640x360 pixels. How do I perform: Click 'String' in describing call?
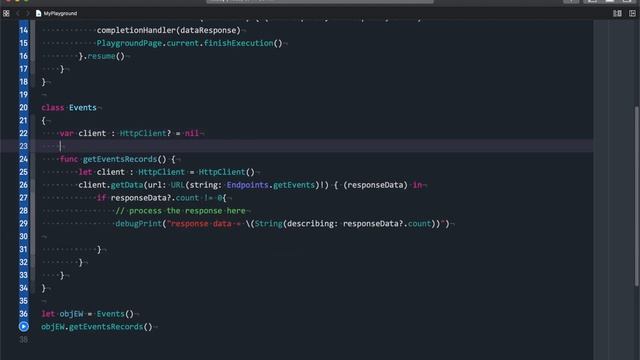269,224
